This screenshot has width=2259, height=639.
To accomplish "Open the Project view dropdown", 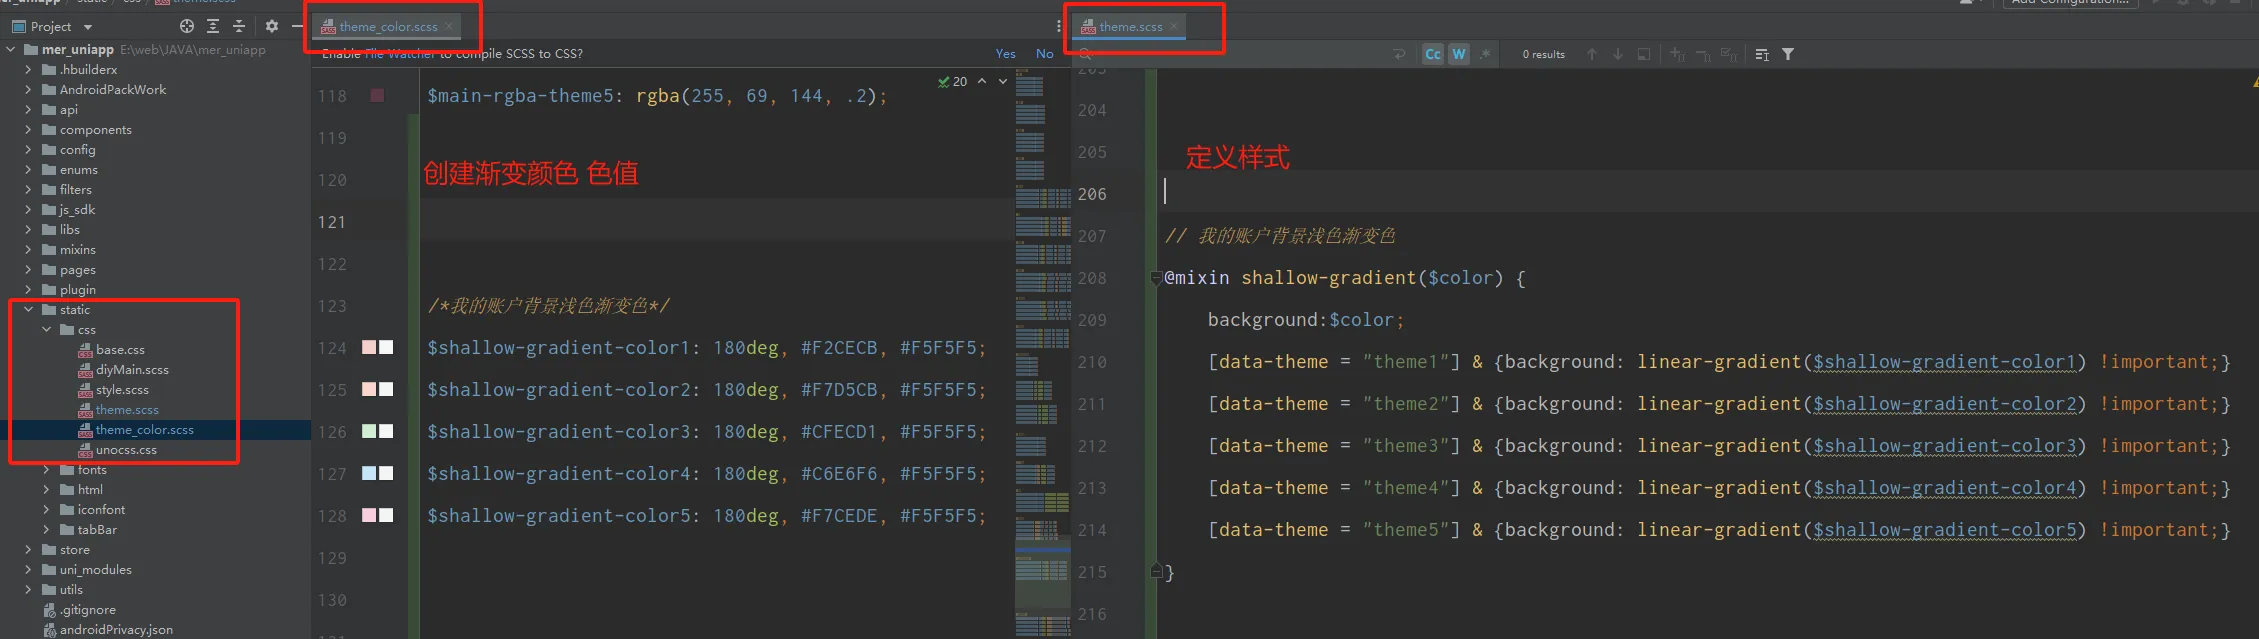I will coord(88,27).
